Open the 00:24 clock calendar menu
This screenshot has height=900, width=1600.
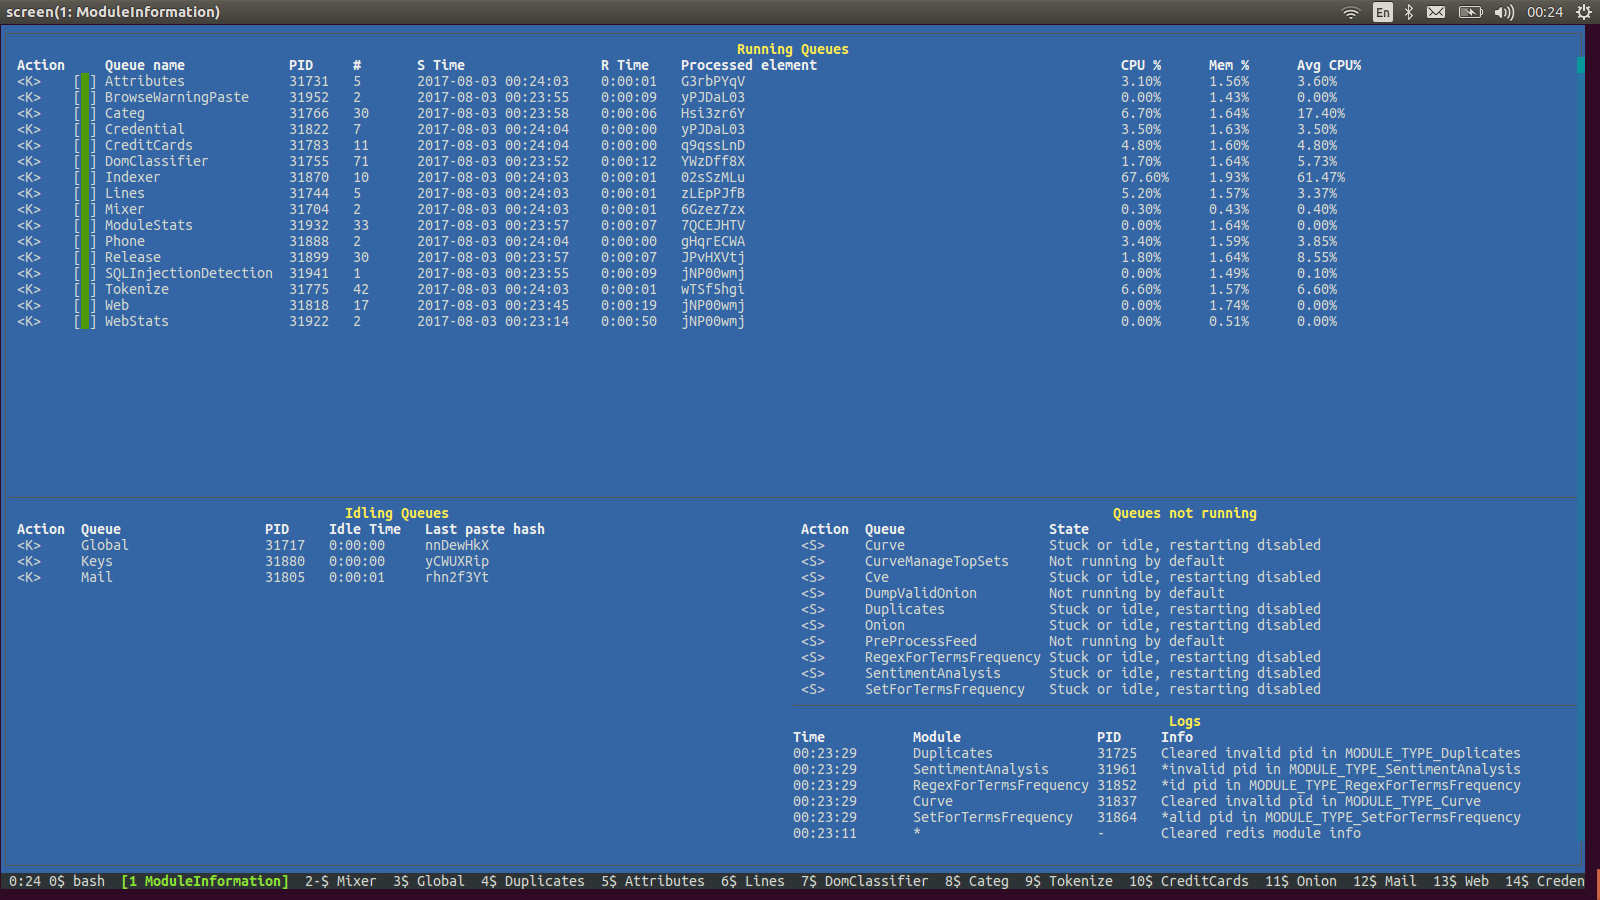[1545, 12]
